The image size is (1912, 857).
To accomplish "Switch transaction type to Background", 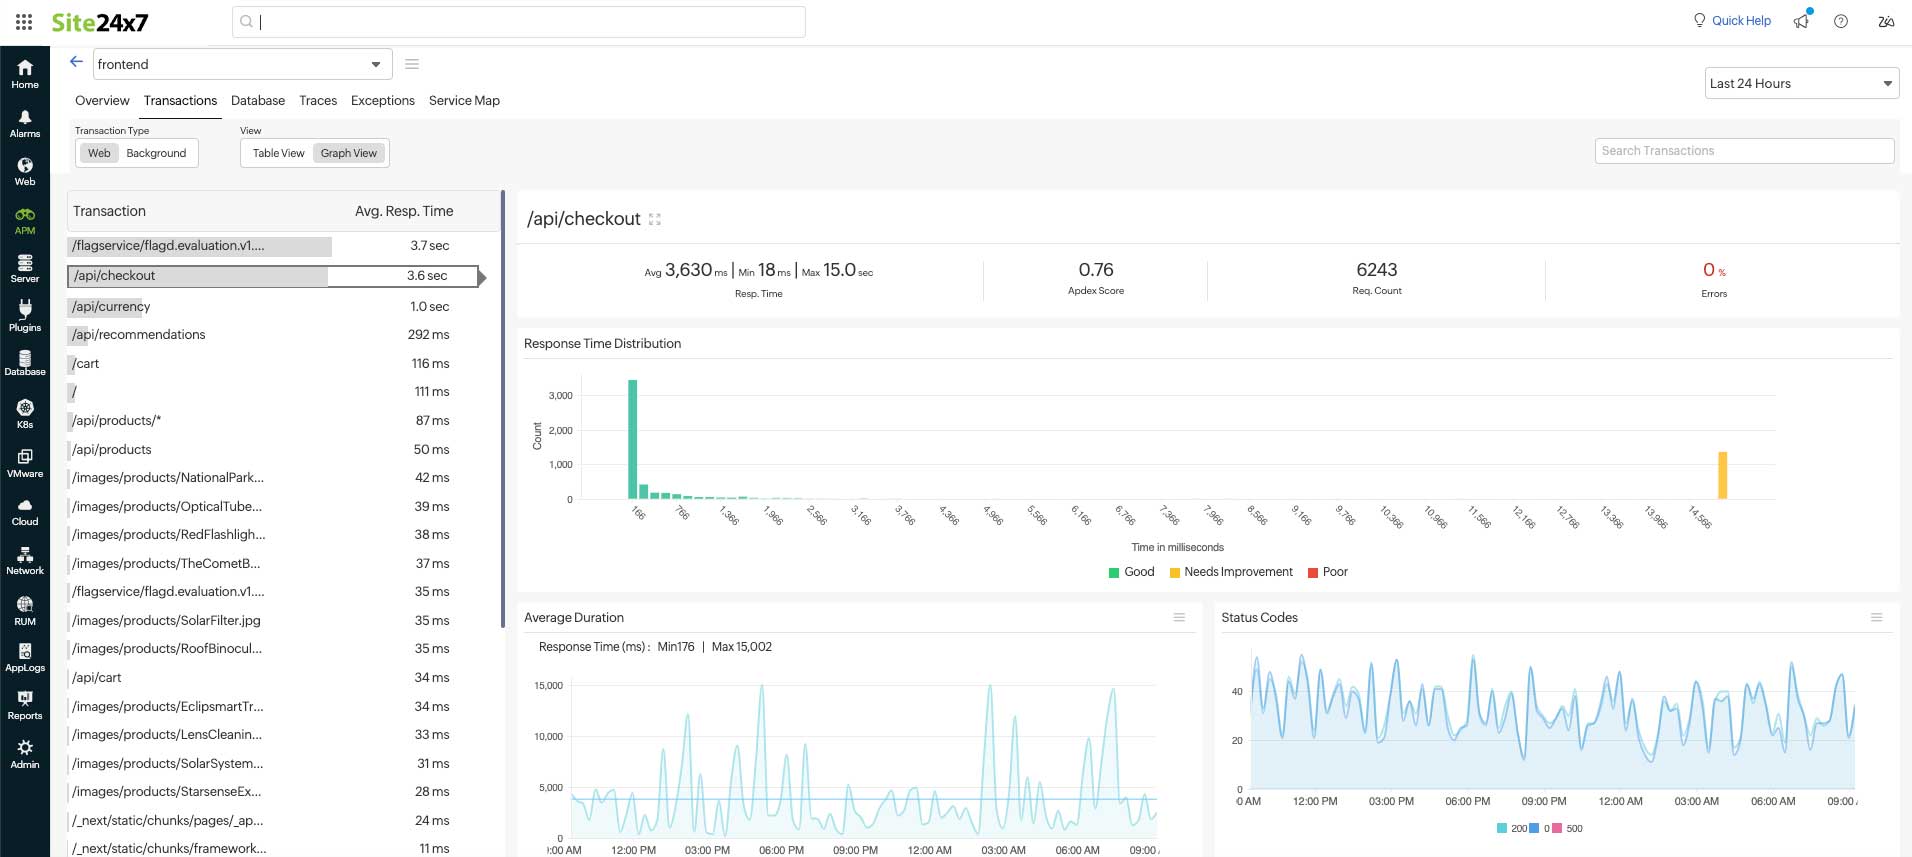I will [x=156, y=153].
